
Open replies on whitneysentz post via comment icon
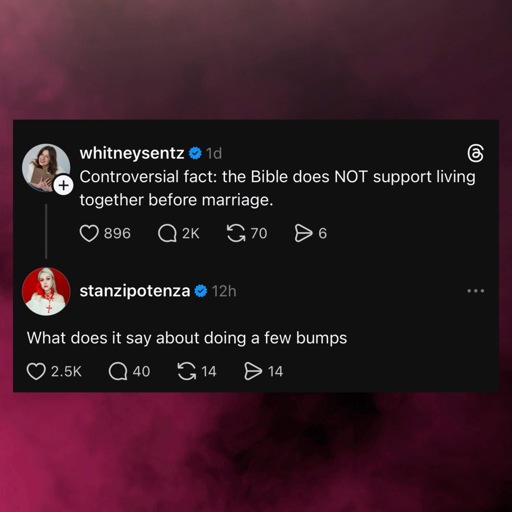167,233
